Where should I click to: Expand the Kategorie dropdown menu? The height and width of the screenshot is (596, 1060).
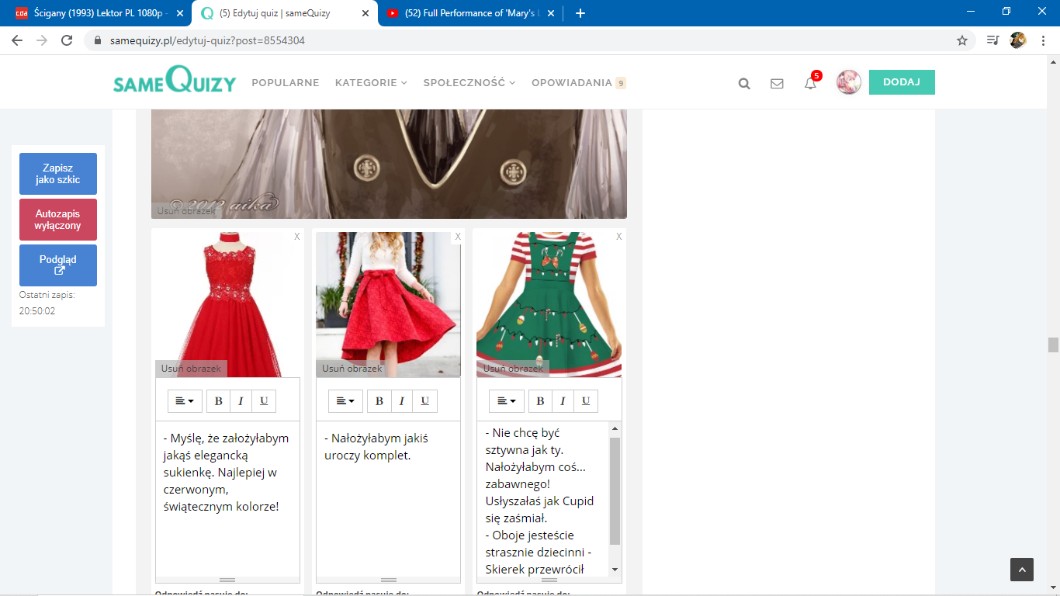coord(371,83)
